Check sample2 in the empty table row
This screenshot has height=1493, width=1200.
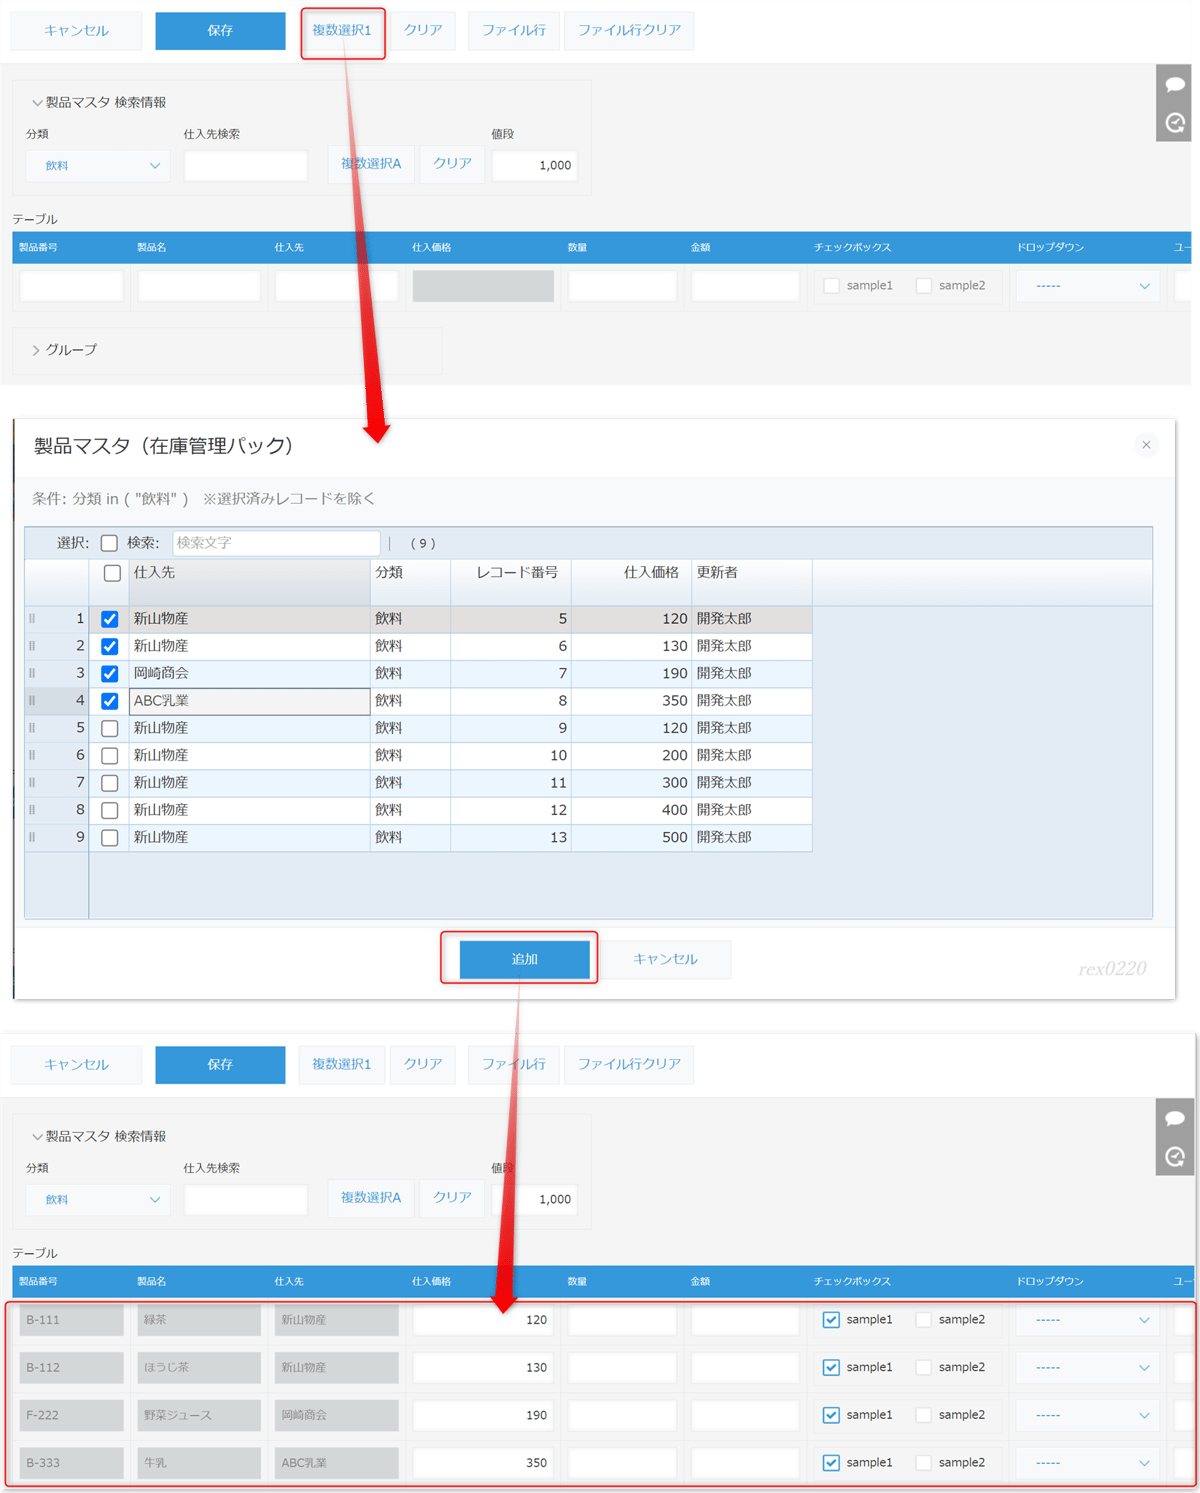pyautogui.click(x=924, y=286)
